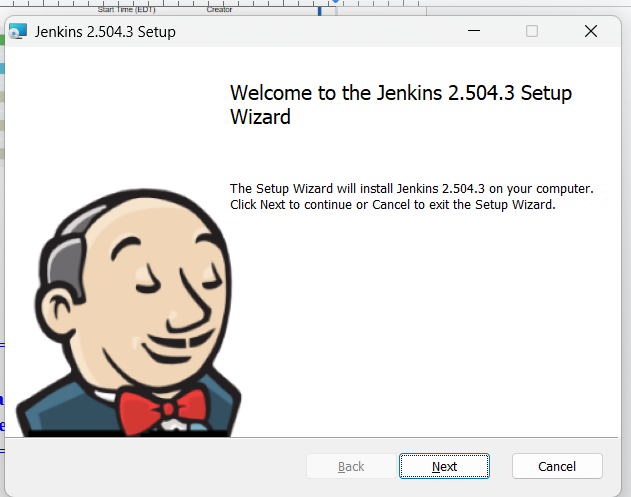Click the 'Click Next to continue' instruction line
Image resolution: width=631 pixels, height=497 pixels.
coord(392,205)
